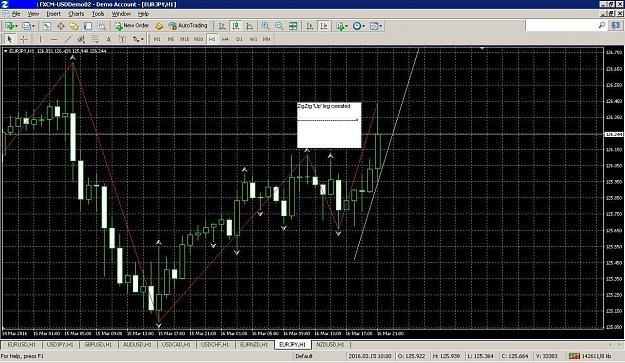Select the Text tool
625x363 pixels.
[108, 39]
